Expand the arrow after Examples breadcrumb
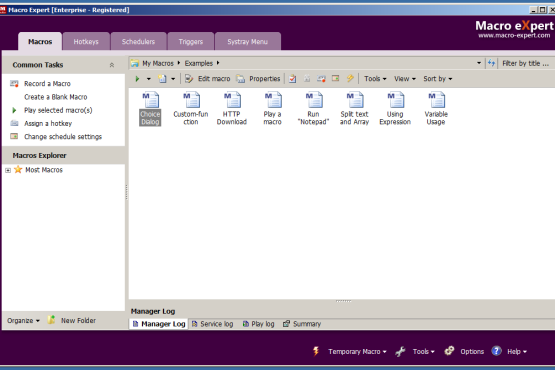Viewport: 555px width, 370px height. coord(218,63)
